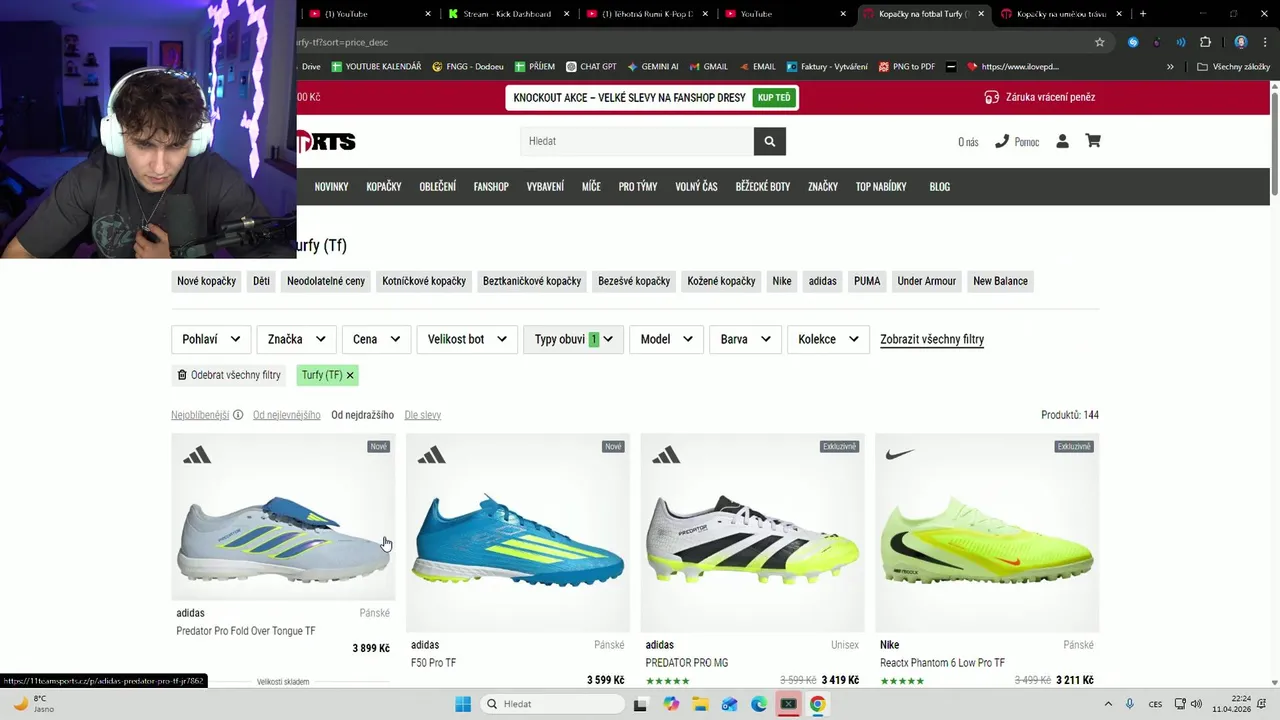Click the search magnifier button

point(769,141)
